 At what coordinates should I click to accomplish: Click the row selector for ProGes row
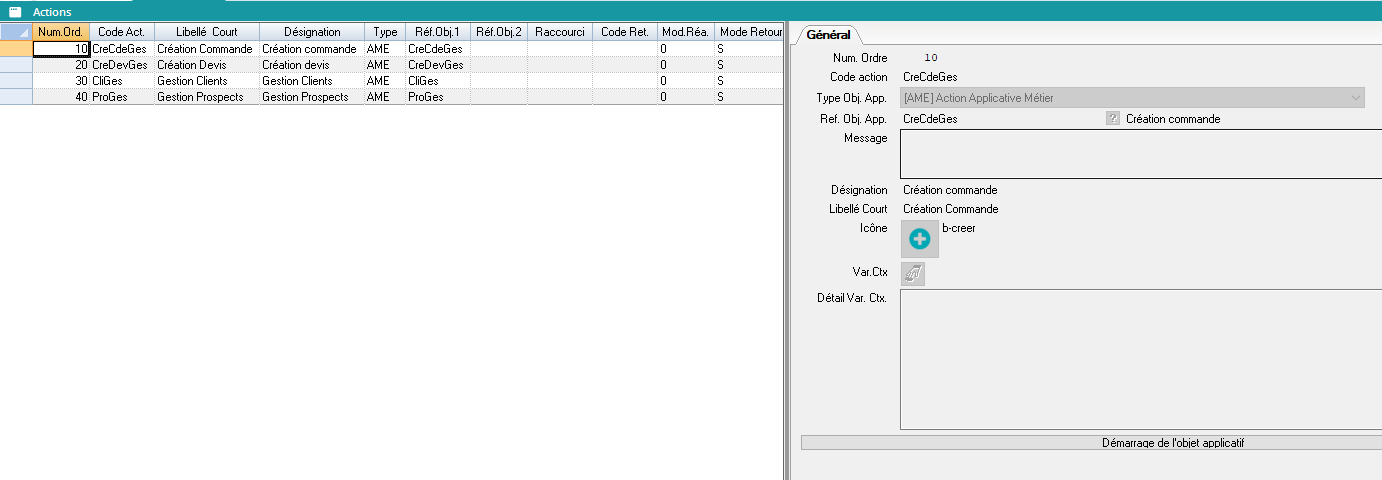16,97
